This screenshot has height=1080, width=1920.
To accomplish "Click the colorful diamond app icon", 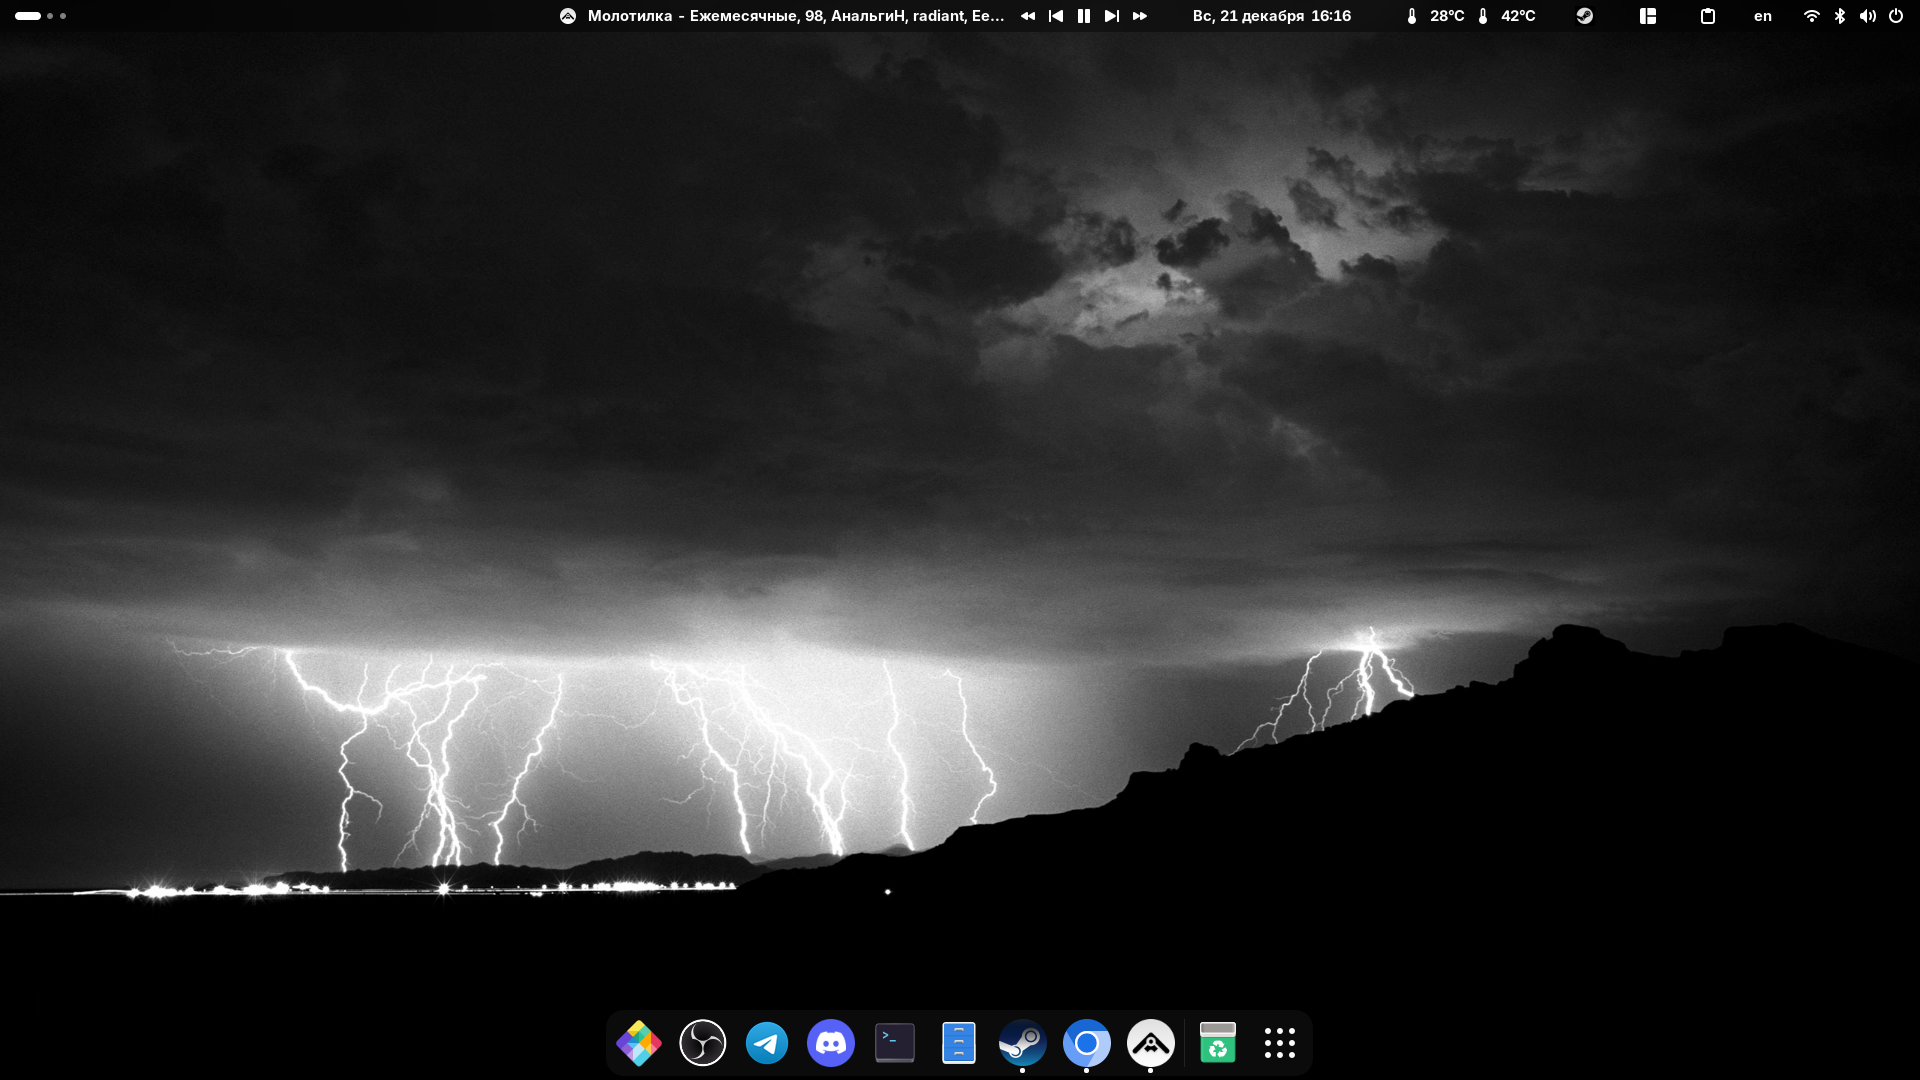I will [x=639, y=1043].
